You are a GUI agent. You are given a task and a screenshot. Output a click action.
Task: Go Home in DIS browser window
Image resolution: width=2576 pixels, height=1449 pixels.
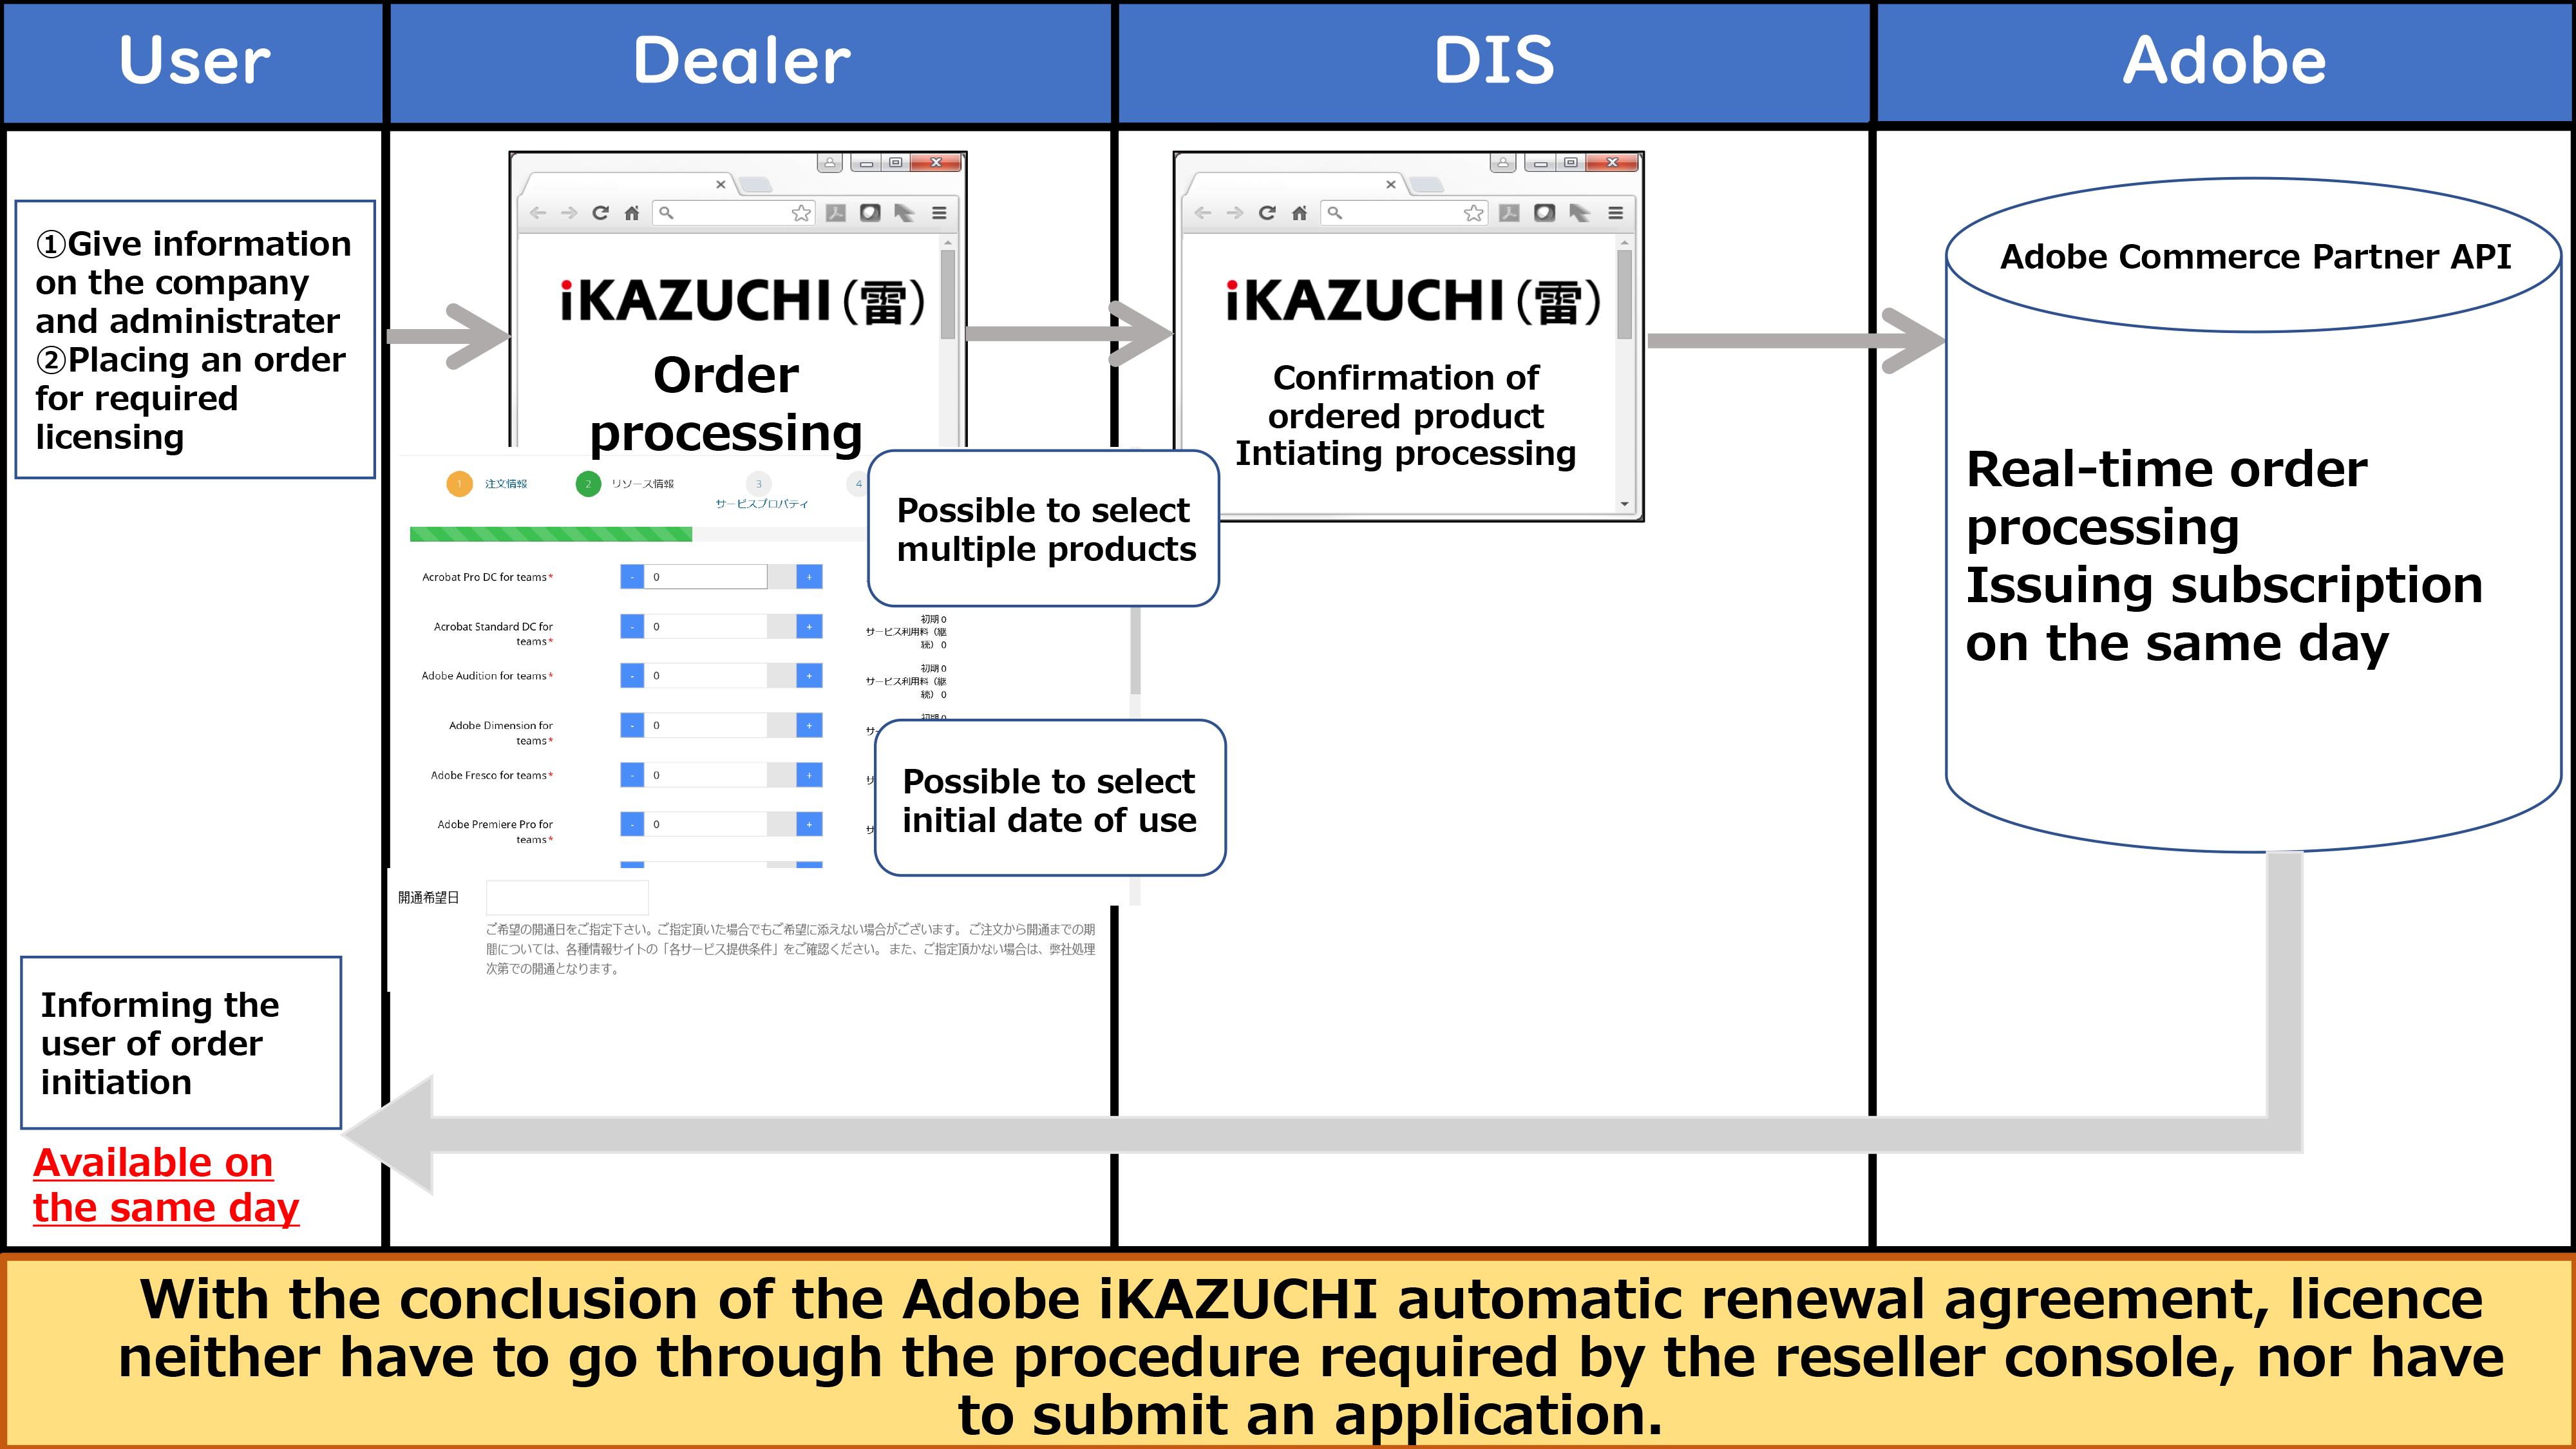1299,213
